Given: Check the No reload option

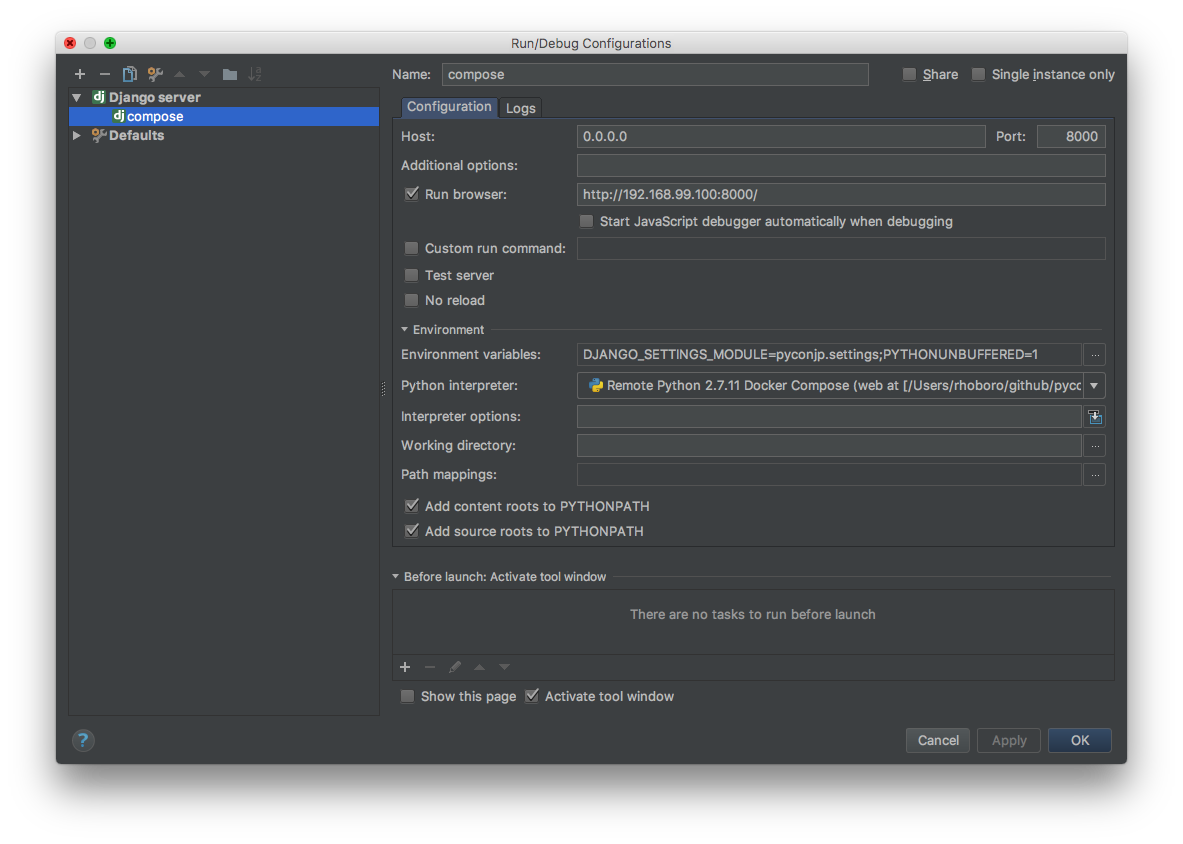Looking at the screenshot, I should point(411,300).
